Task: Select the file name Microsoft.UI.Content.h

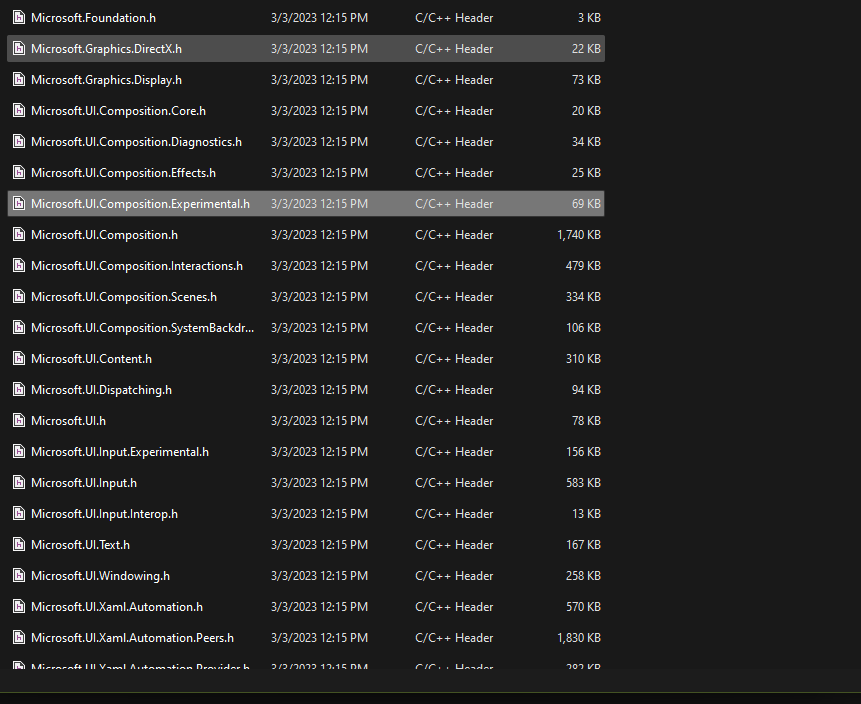Action: tap(91, 359)
